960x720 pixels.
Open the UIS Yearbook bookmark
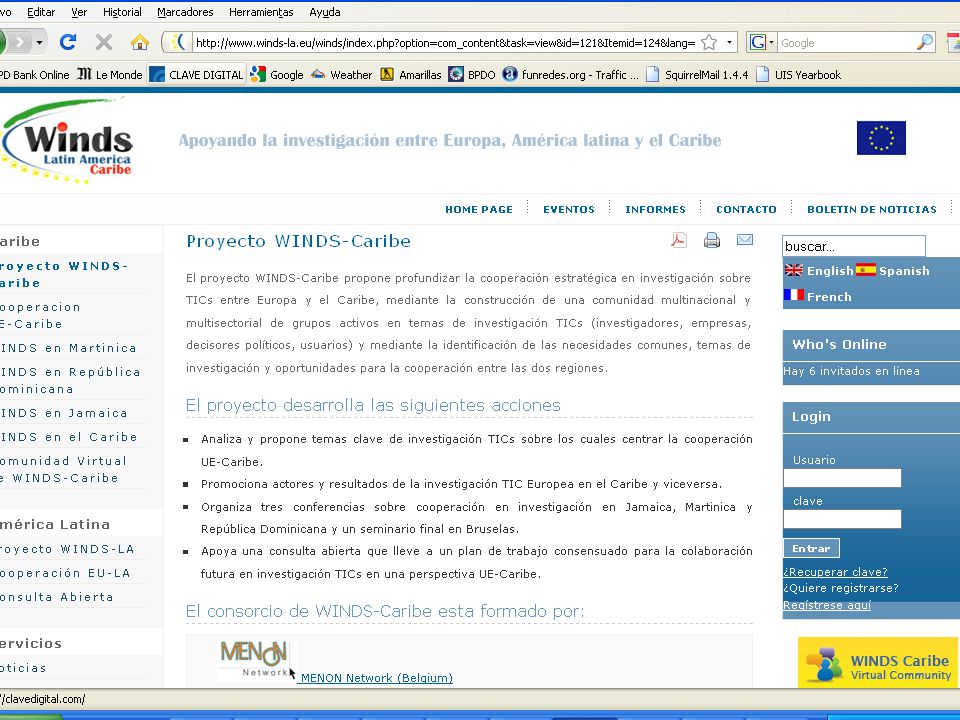click(x=799, y=75)
